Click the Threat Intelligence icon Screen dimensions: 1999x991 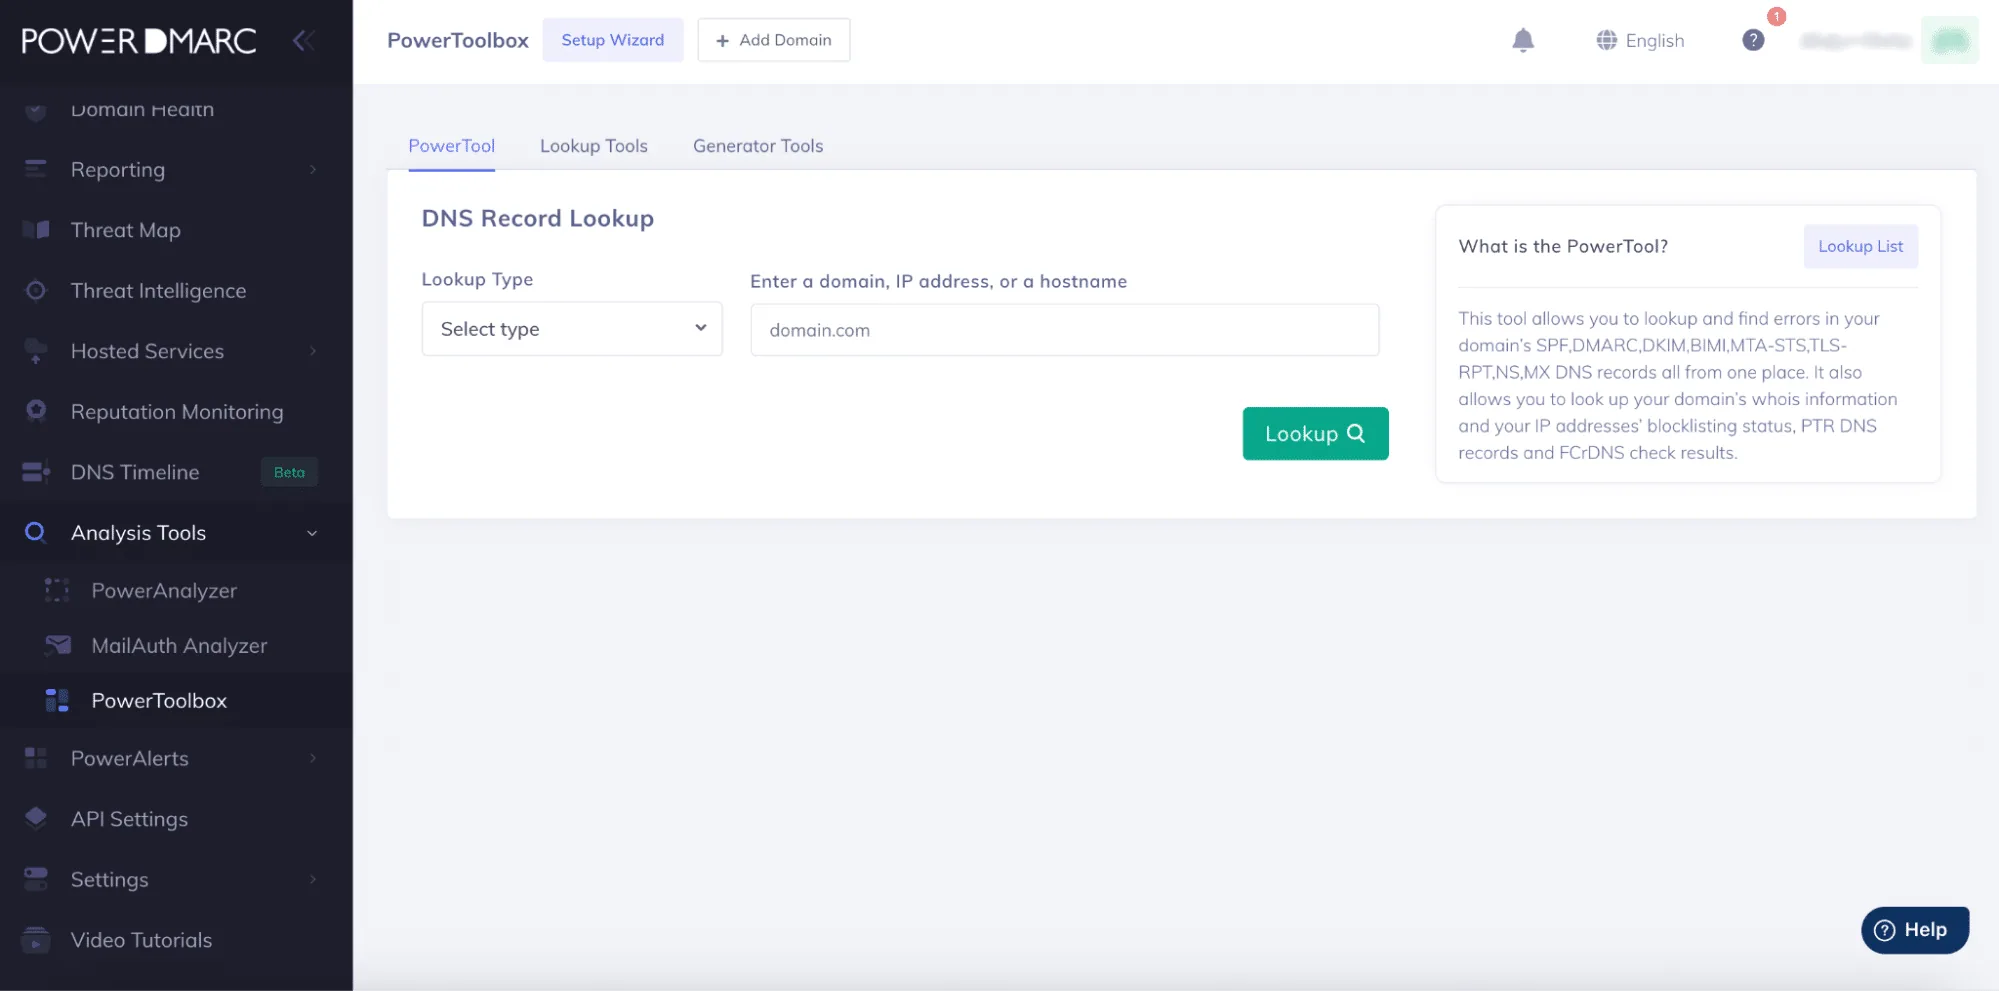[x=36, y=291]
